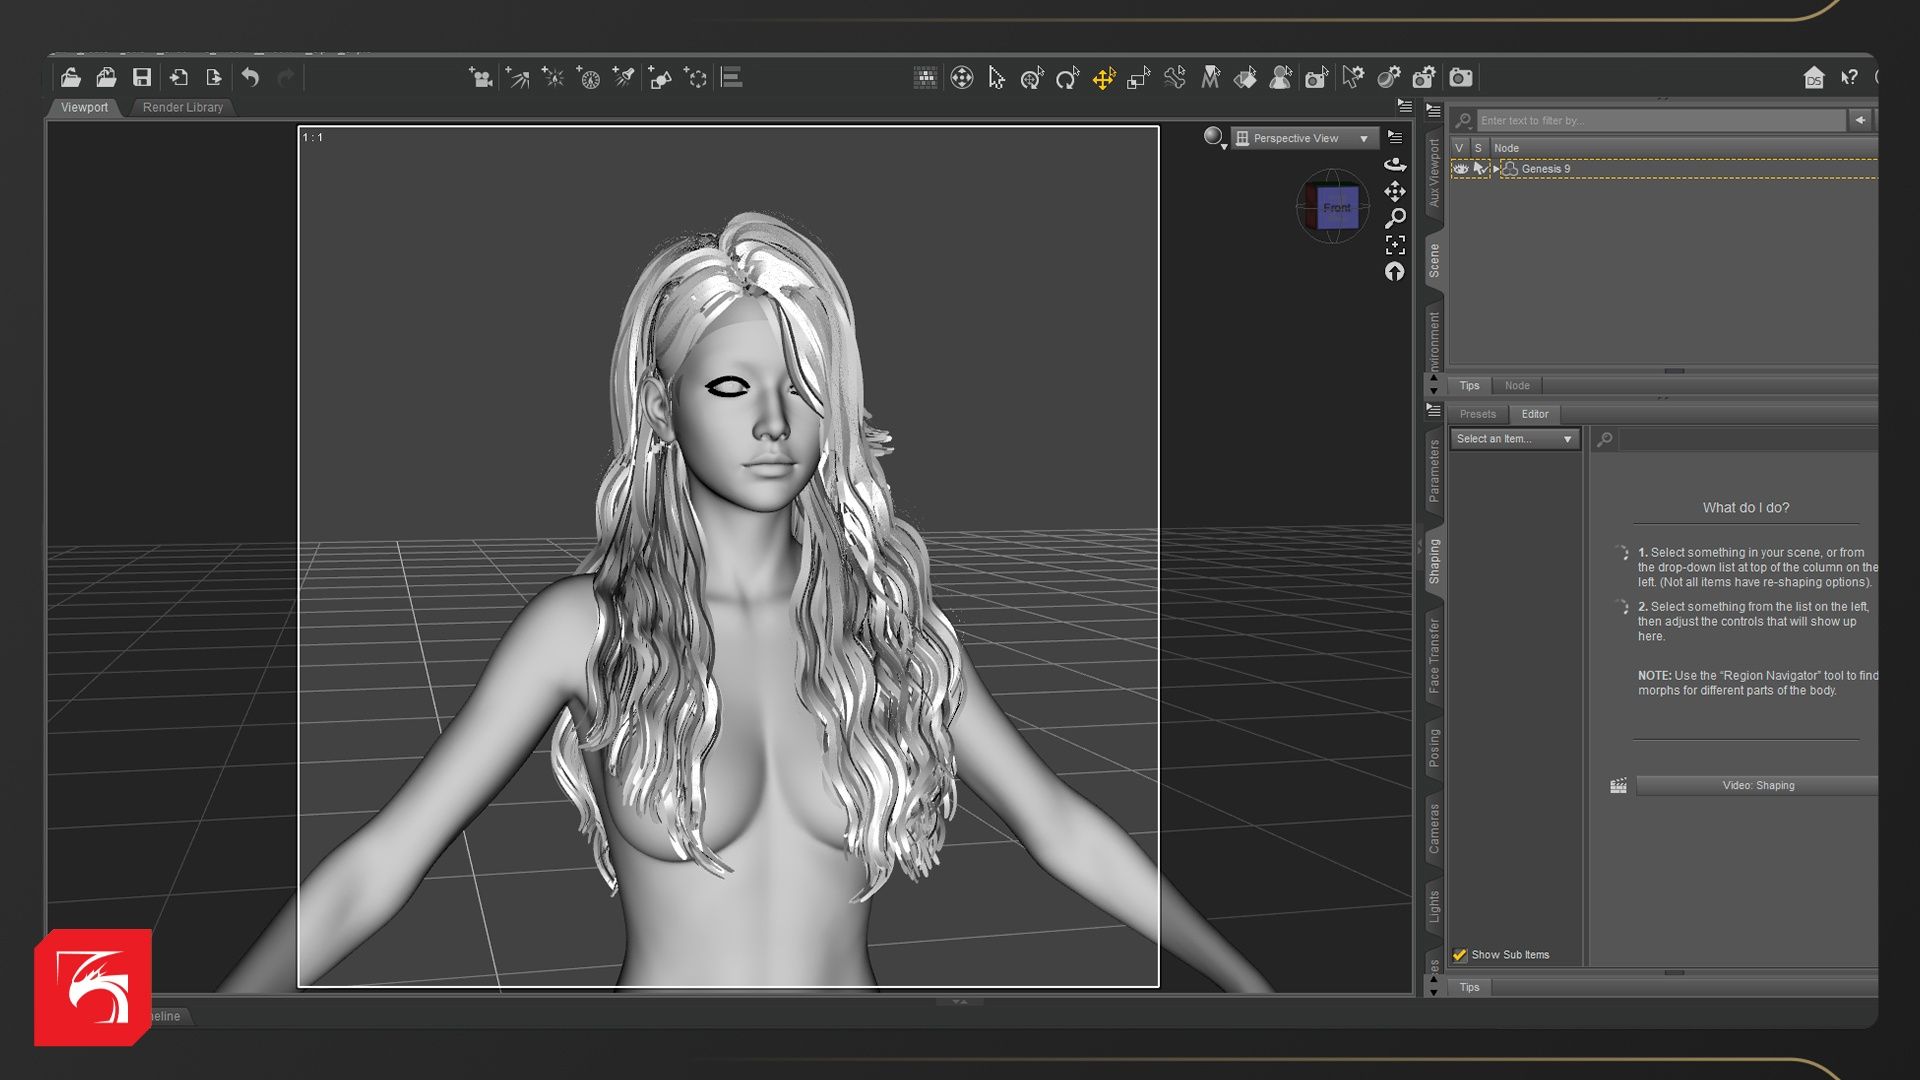The width and height of the screenshot is (1920, 1080).
Task: Click the Video: Shaping button
Action: click(1757, 786)
